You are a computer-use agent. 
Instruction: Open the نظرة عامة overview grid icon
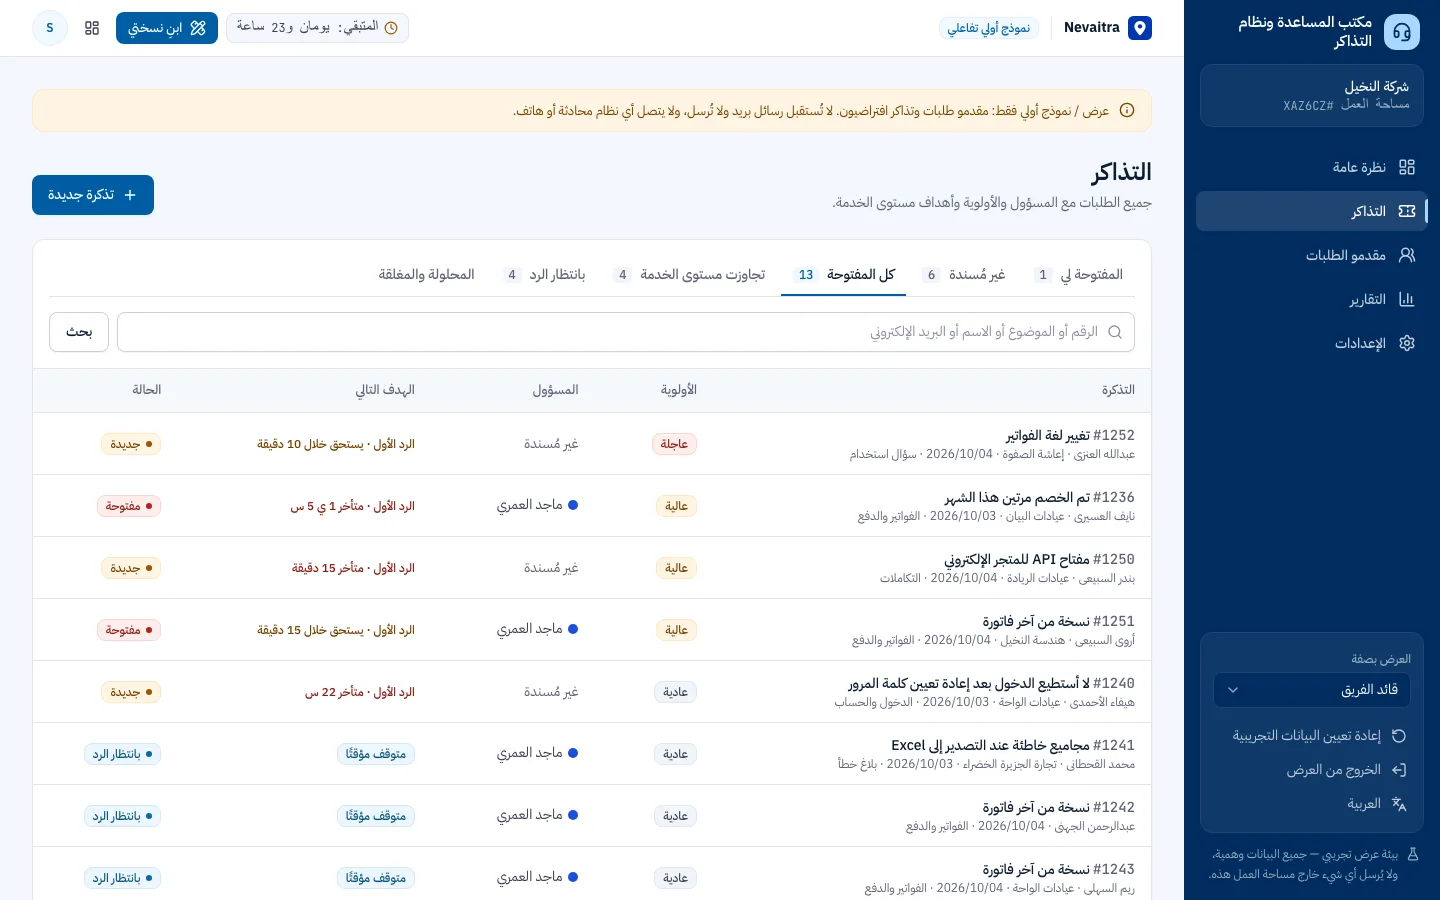[x=1407, y=167]
